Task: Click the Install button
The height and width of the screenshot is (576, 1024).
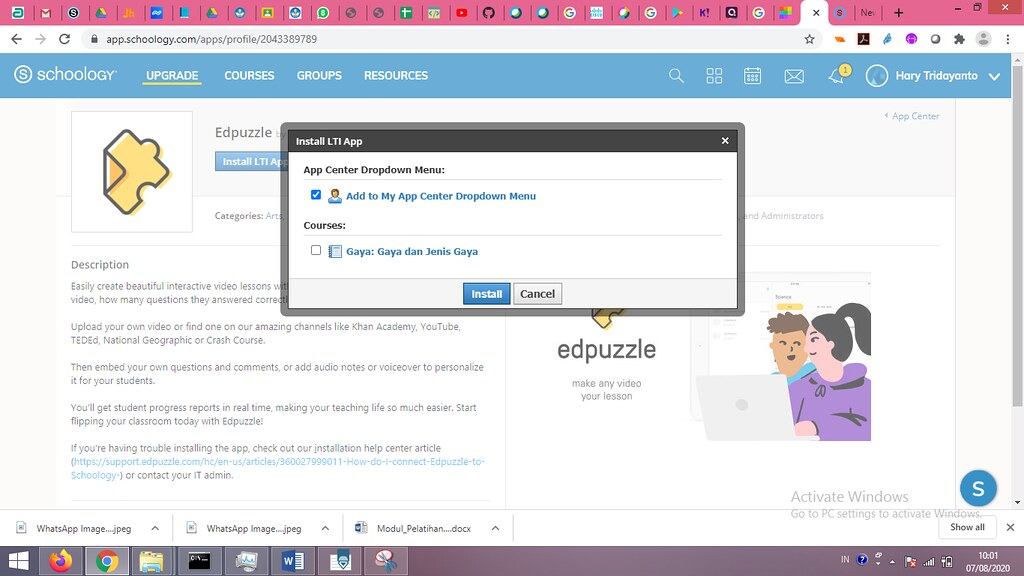Action: [x=487, y=294]
